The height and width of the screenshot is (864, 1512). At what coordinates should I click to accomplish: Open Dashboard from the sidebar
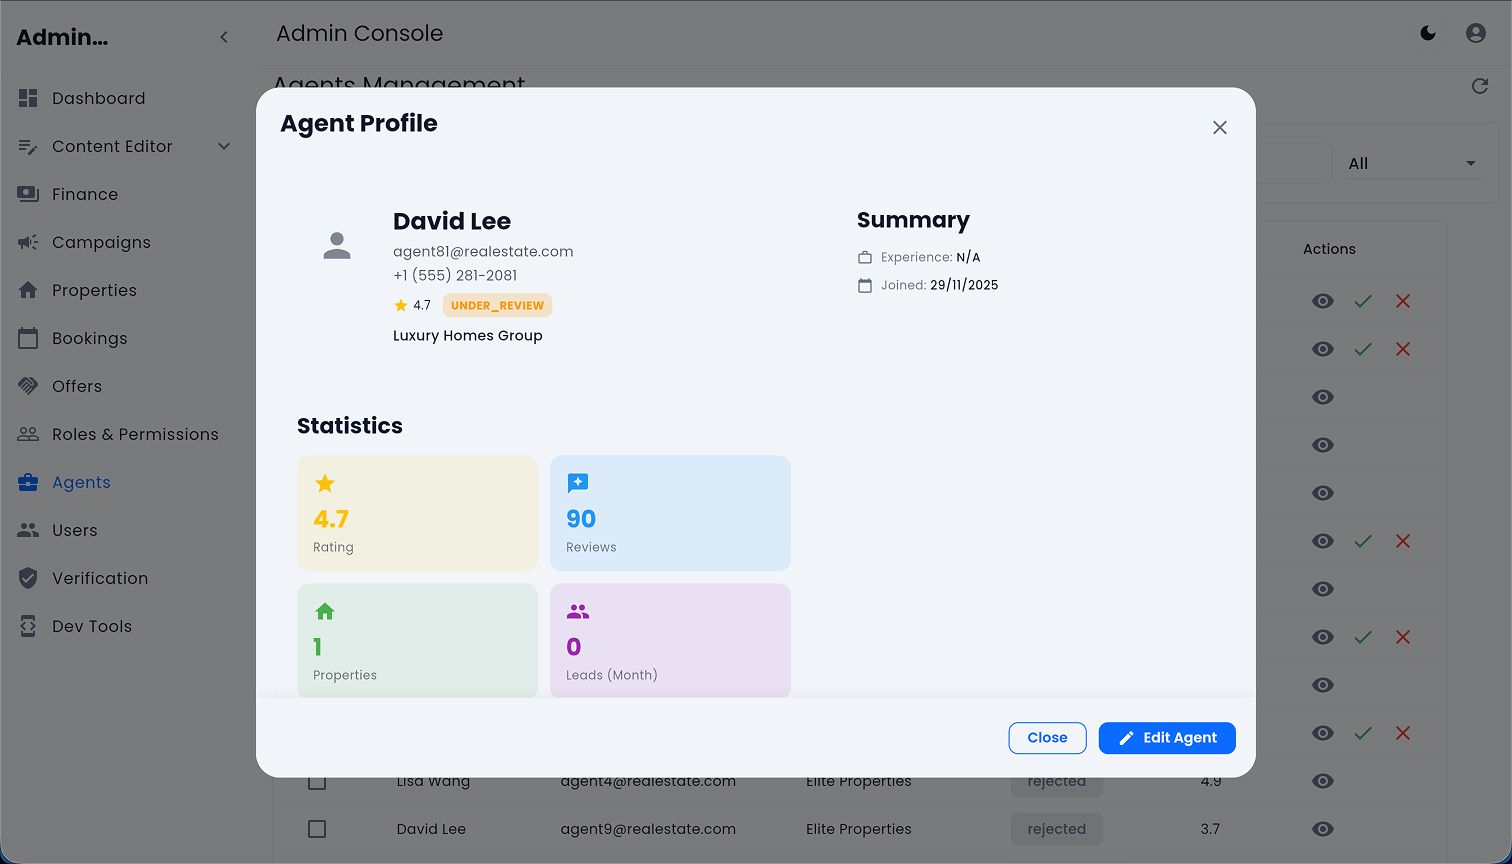tap(98, 98)
